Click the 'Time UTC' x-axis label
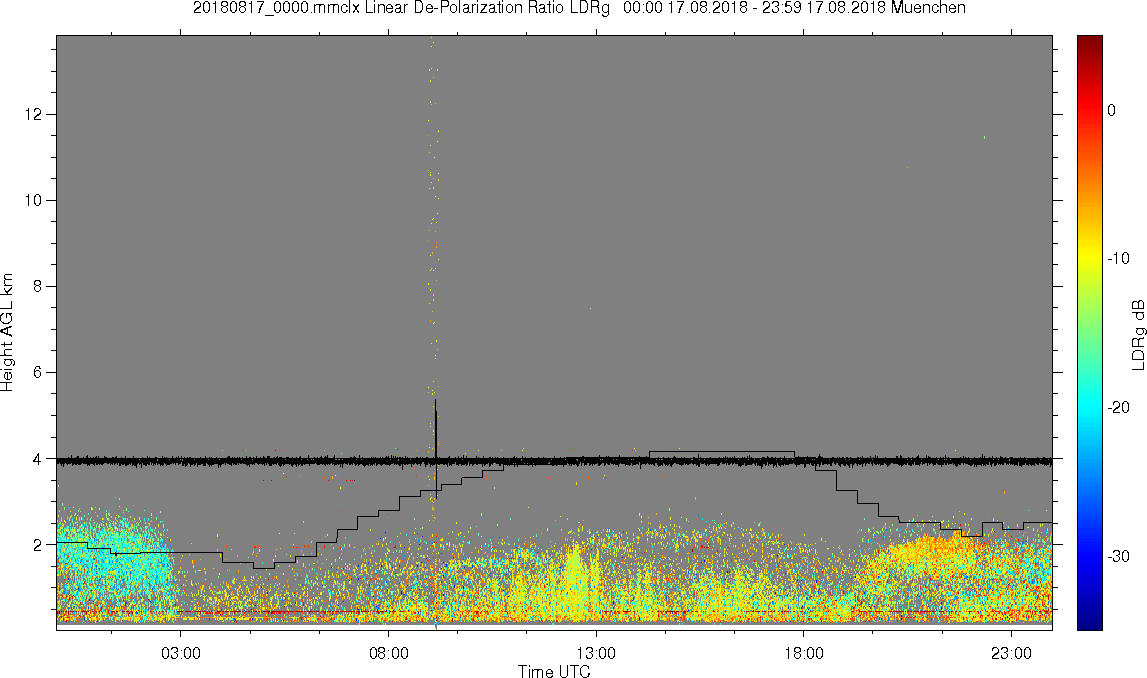The image size is (1147, 678). (554, 671)
